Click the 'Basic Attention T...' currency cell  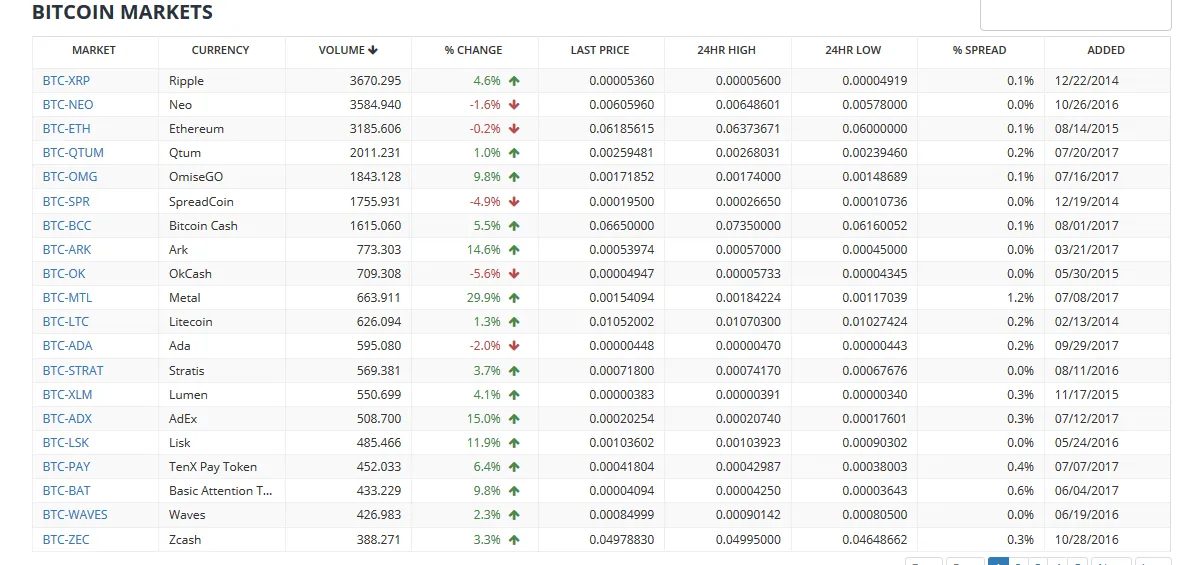(x=221, y=491)
